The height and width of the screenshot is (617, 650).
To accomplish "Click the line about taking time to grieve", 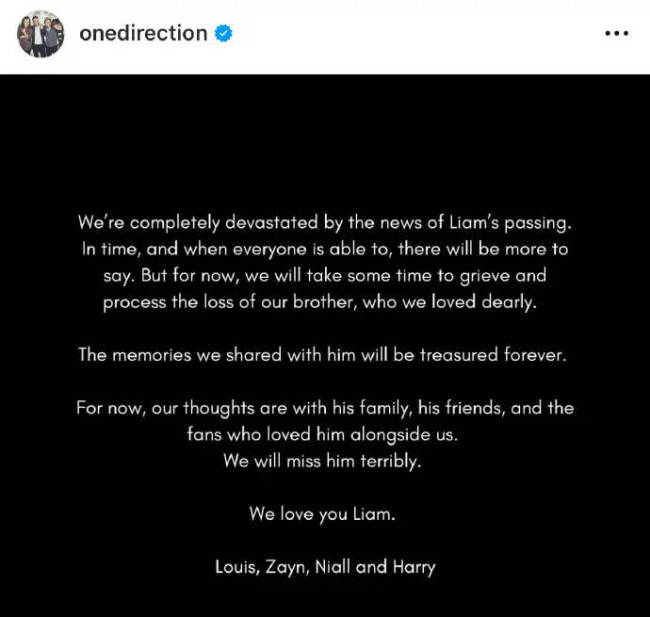I will tap(325, 275).
